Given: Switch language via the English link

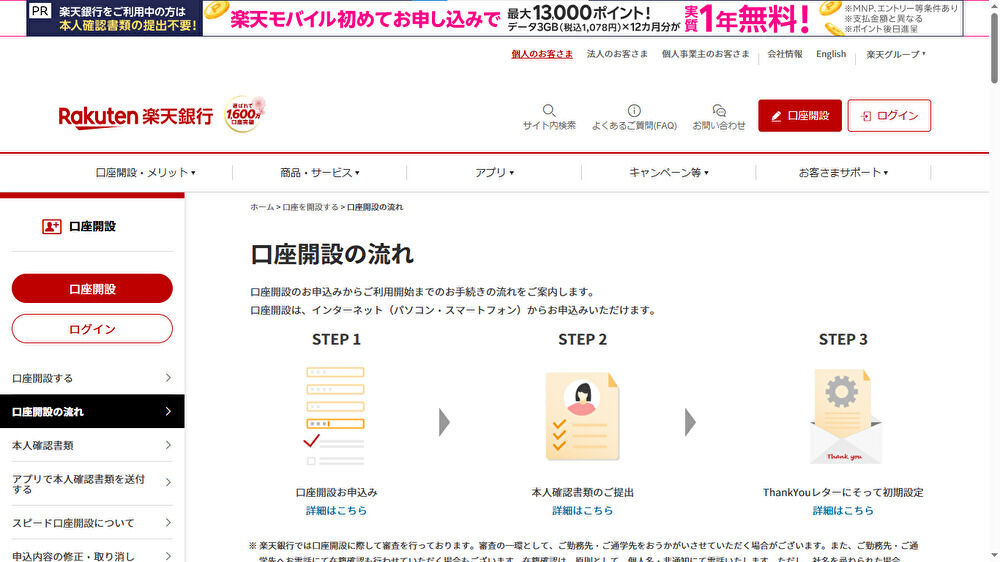Looking at the screenshot, I should pos(831,54).
